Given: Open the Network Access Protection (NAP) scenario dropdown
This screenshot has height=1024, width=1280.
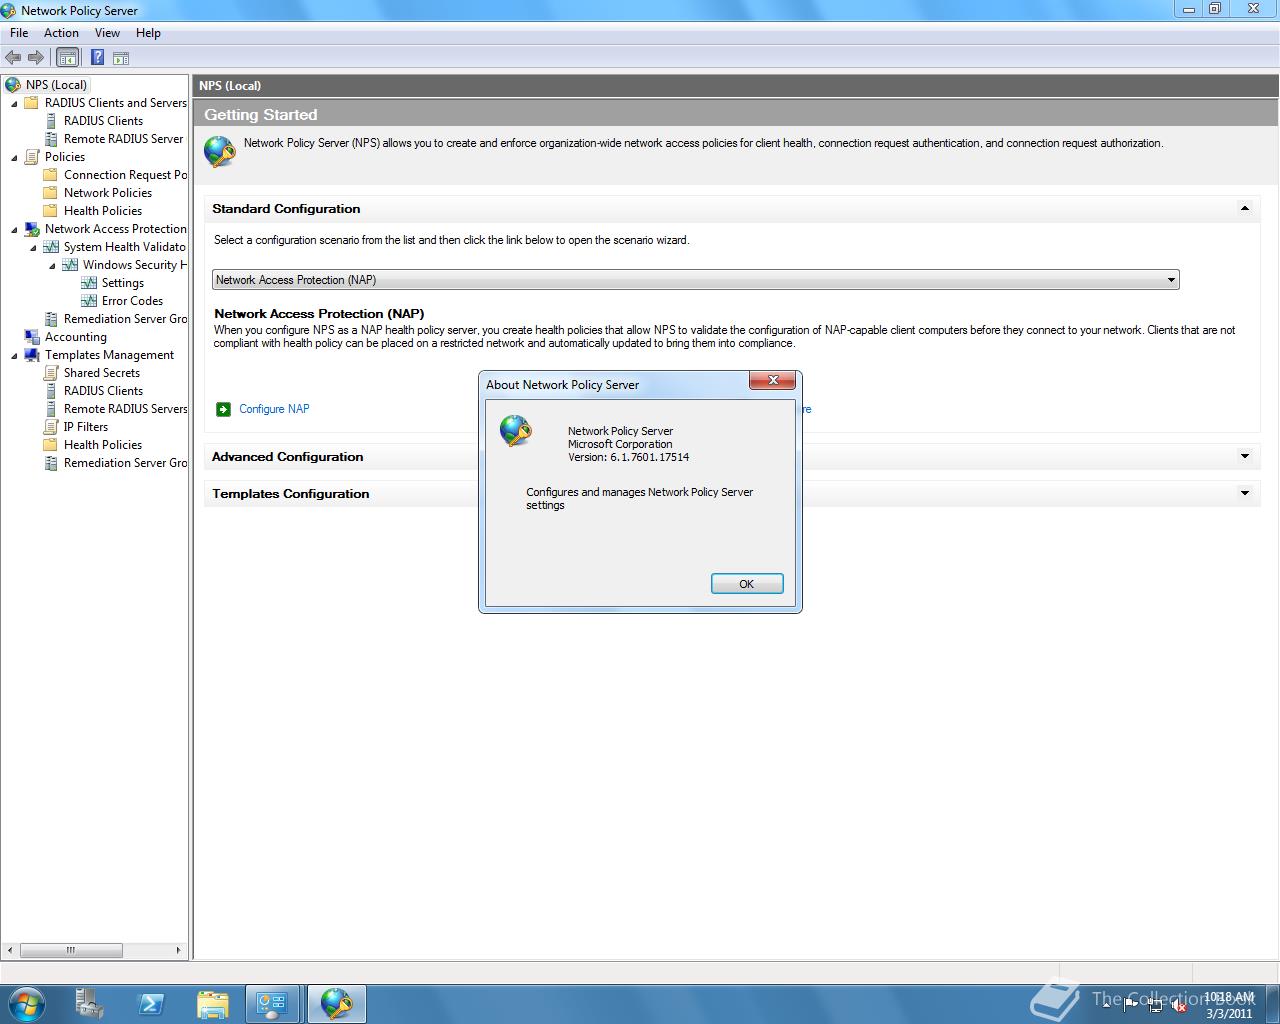Looking at the screenshot, I should pos(696,280).
